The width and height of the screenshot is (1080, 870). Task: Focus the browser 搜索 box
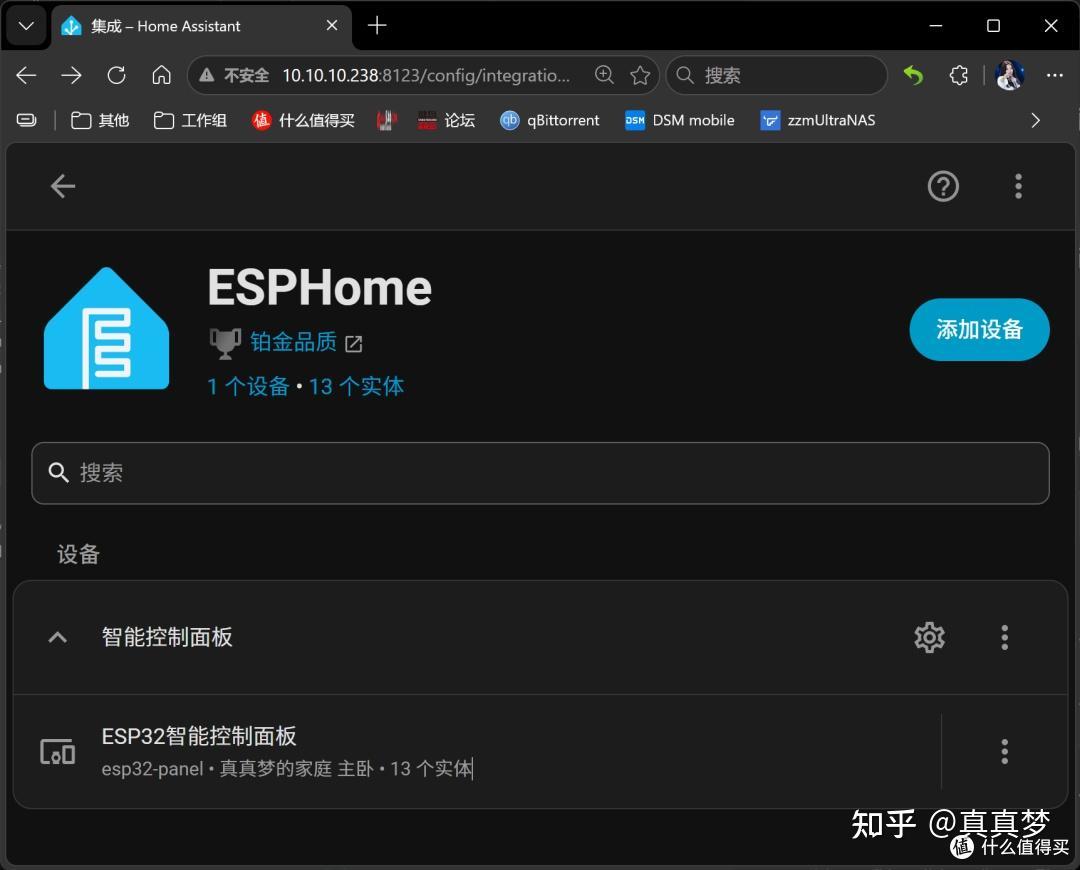(776, 75)
